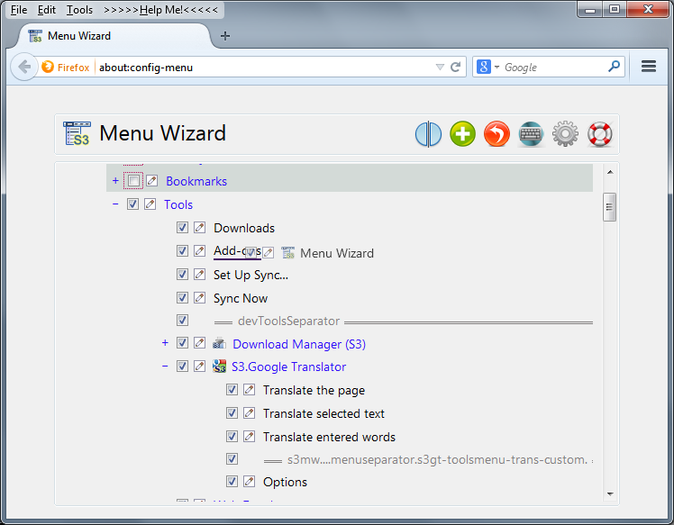Expand the Bookmarks tree node
Viewport: 674px width, 525px height.
[x=115, y=181]
